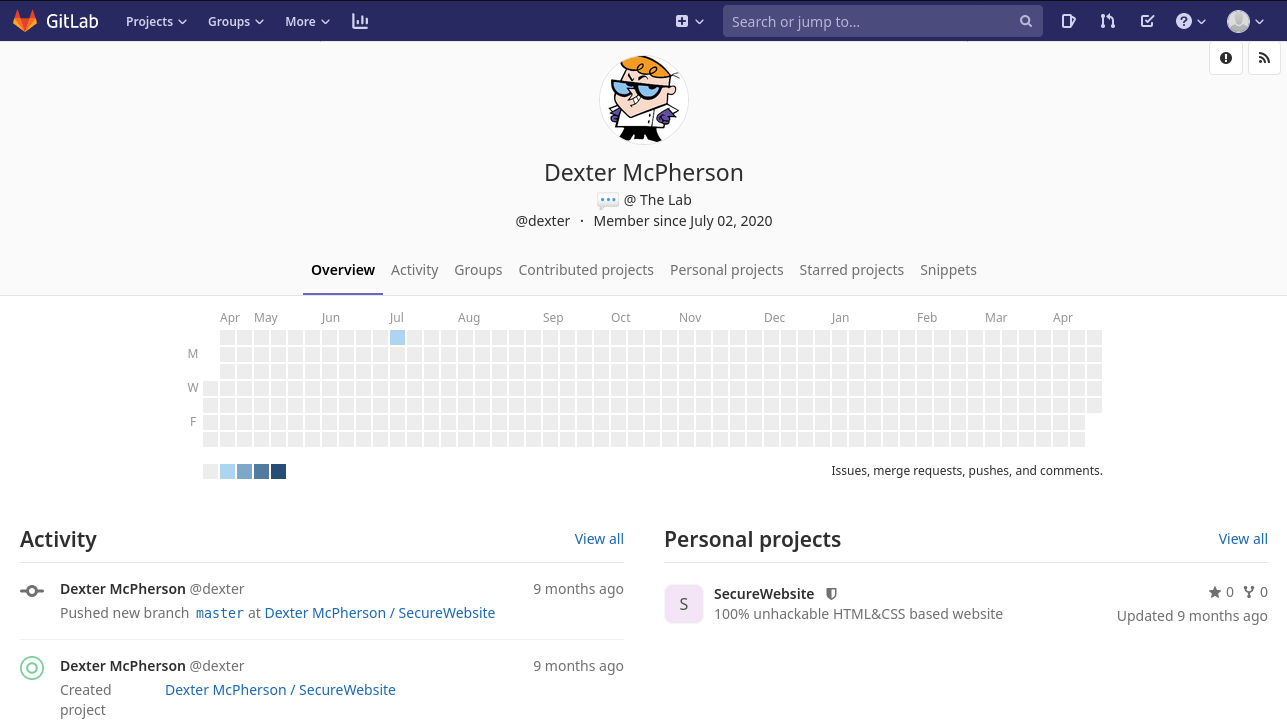Subscribe via the RSS feed icon
The height and width of the screenshot is (728, 1287).
tap(1264, 58)
